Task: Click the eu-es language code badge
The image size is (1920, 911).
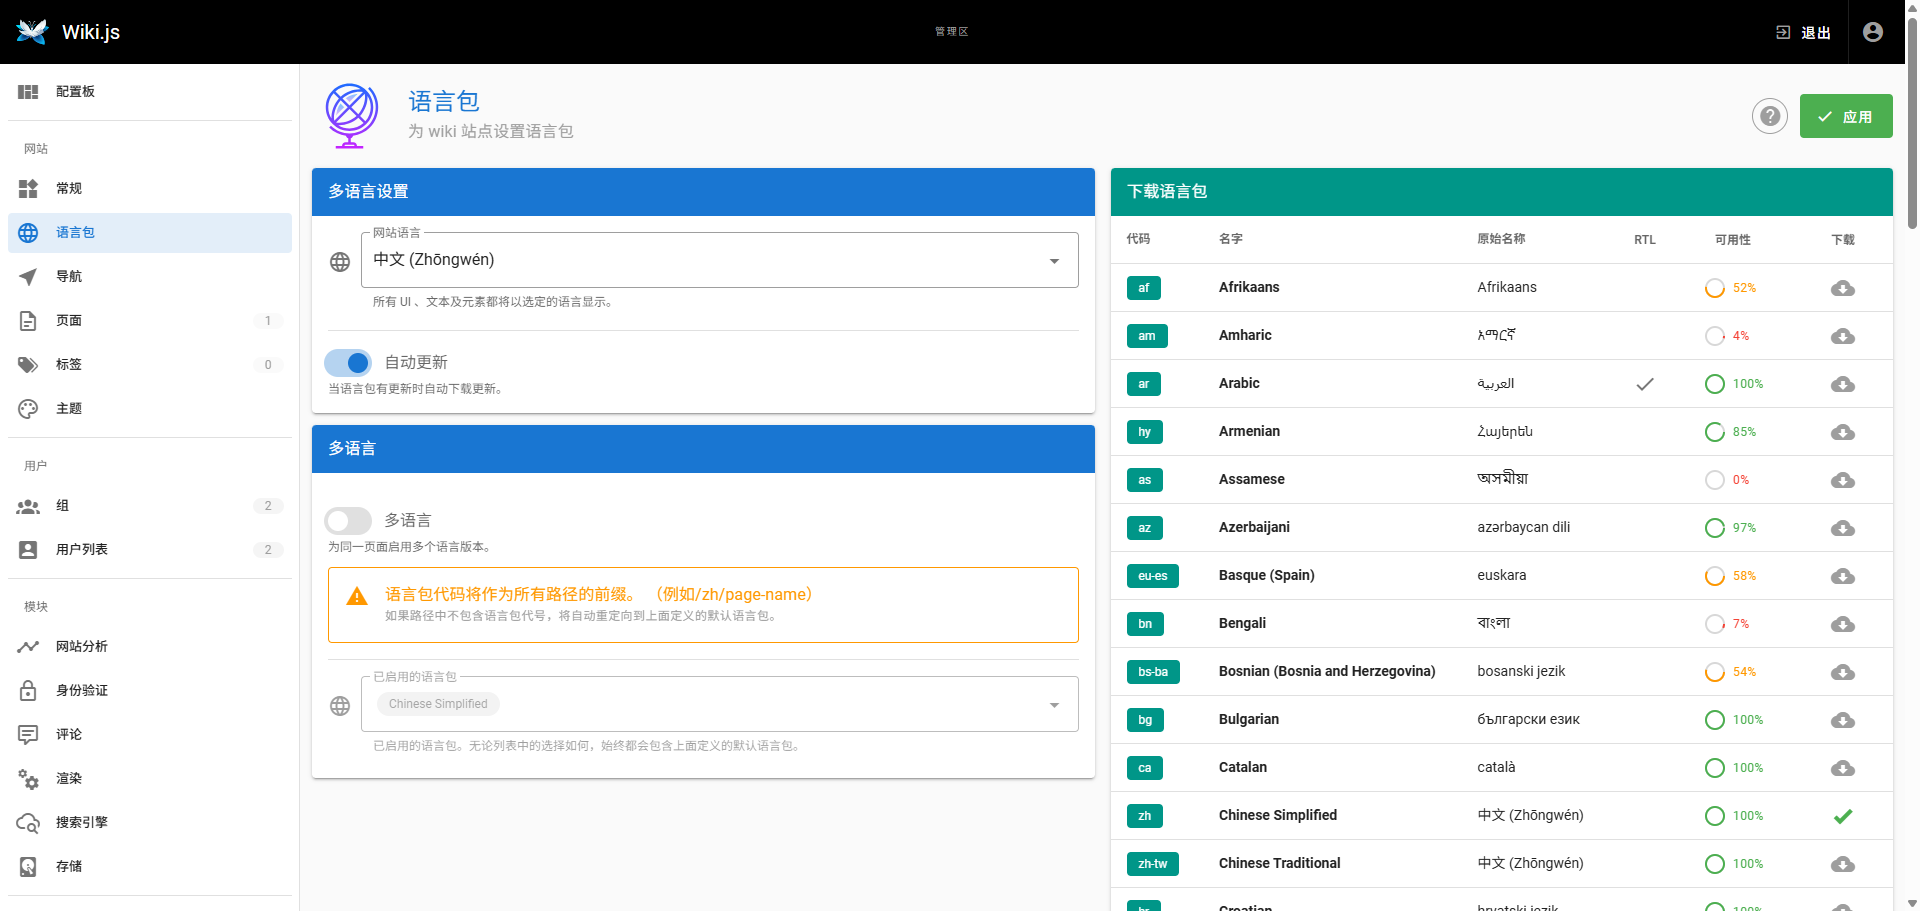Action: pyautogui.click(x=1152, y=576)
